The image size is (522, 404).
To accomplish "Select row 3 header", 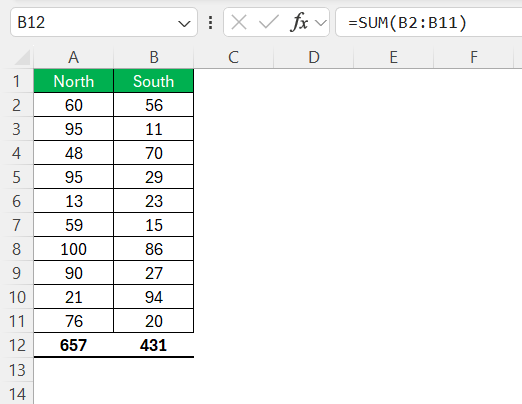I will click(17, 129).
